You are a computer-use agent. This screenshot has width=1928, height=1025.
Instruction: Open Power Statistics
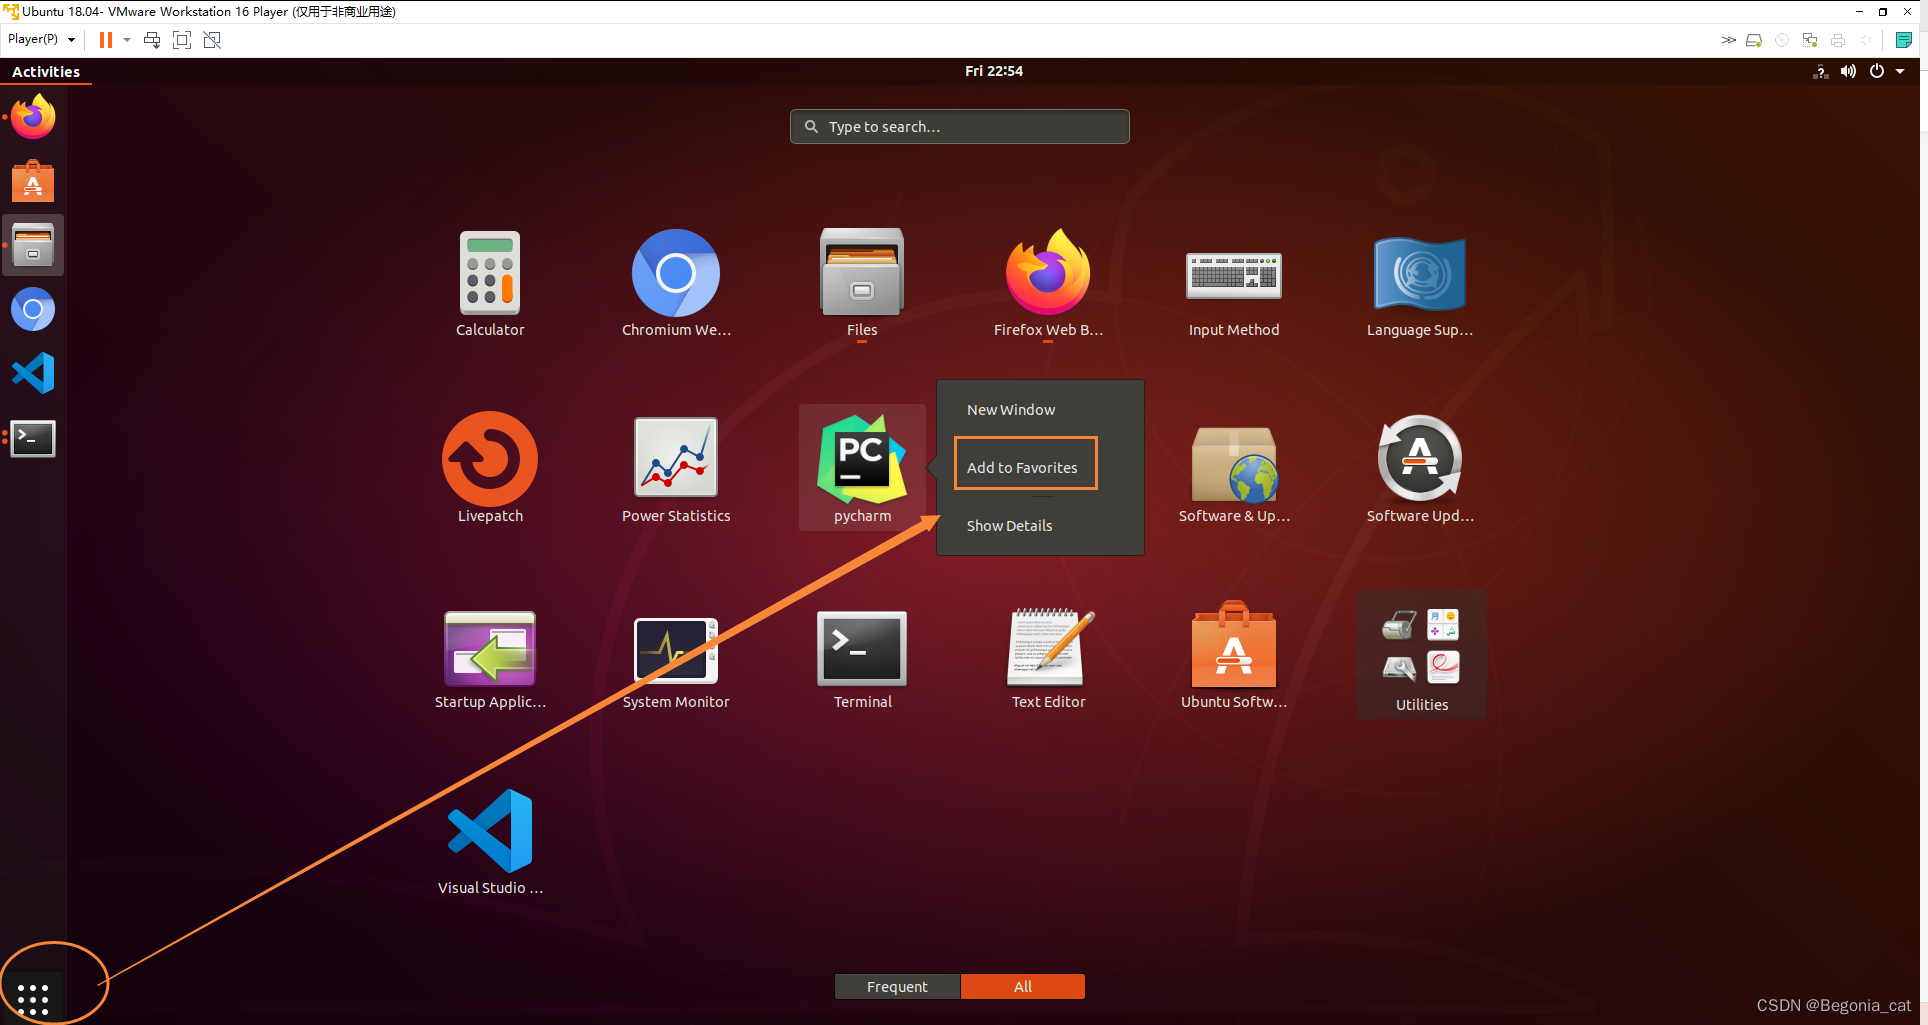pos(675,457)
